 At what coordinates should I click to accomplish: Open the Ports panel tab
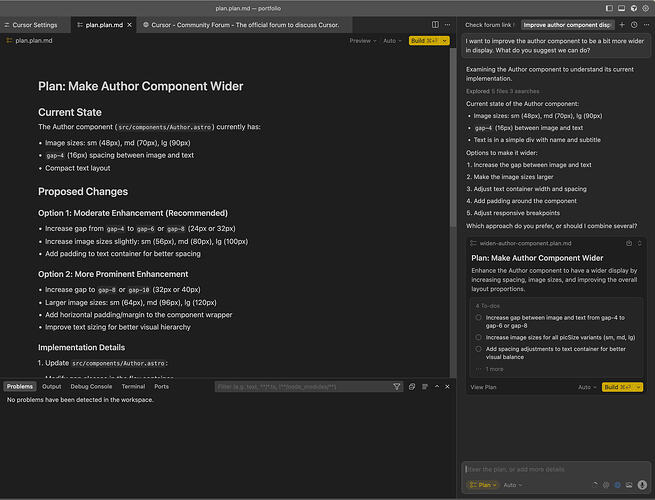pyautogui.click(x=162, y=387)
